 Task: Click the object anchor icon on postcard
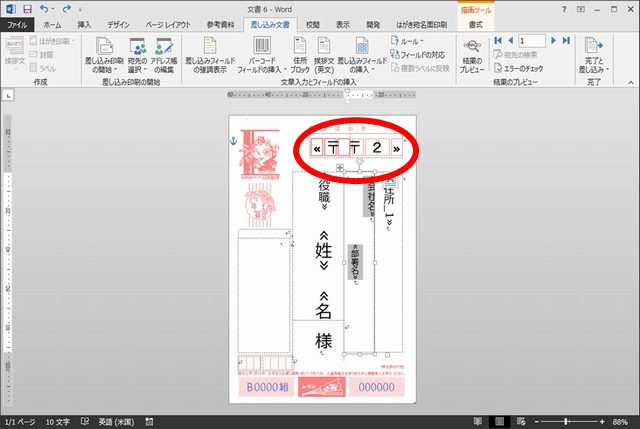tap(233, 141)
